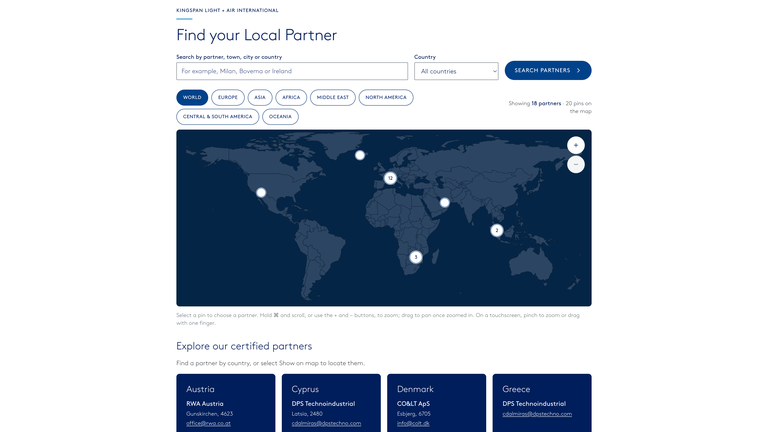Open the cluster pin labeled 2 in Southeast Asia
Screen dimensions: 768x432
coord(497,230)
